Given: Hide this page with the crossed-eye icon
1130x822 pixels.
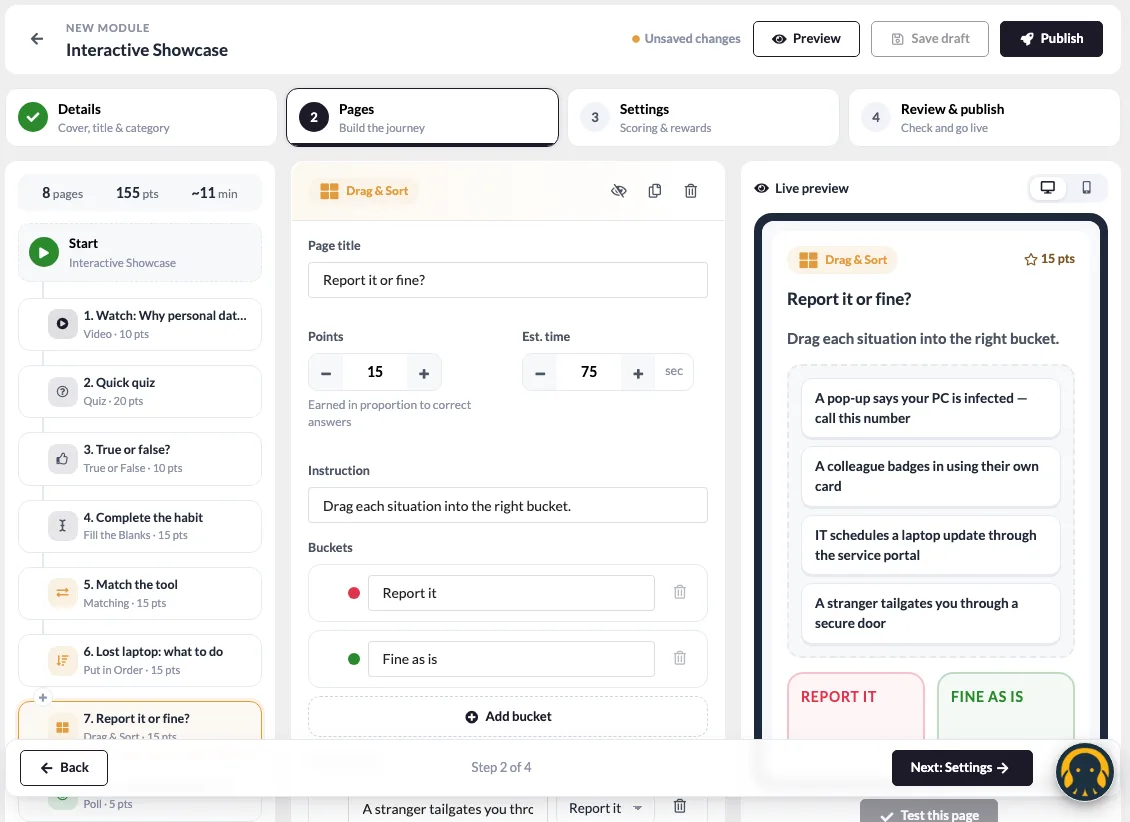Looking at the screenshot, I should pyautogui.click(x=618, y=191).
